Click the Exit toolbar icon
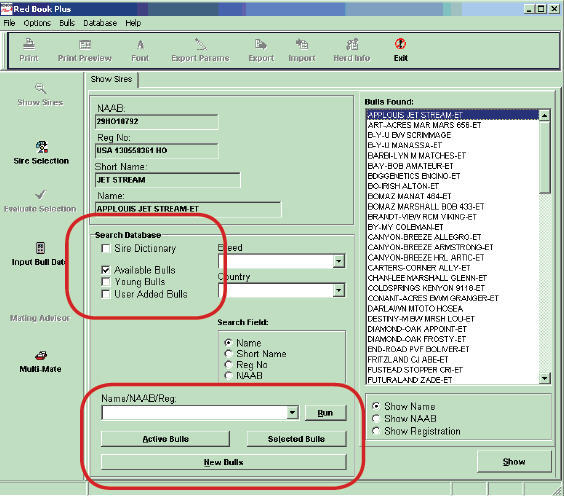The height and width of the screenshot is (496, 564). (x=400, y=44)
